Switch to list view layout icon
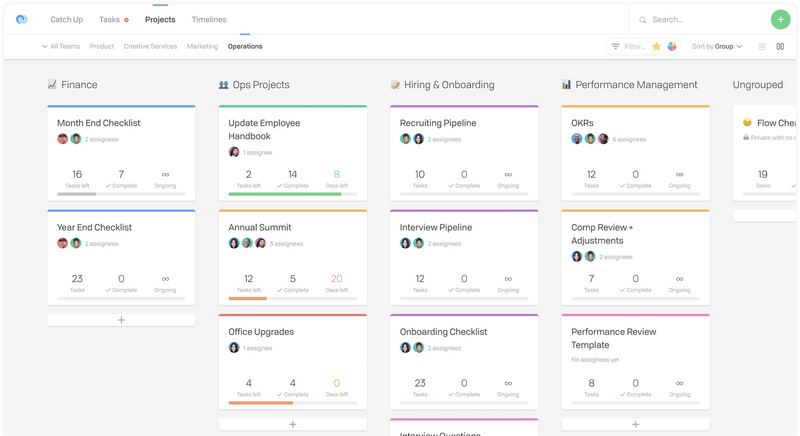The width and height of the screenshot is (800, 436). (x=762, y=46)
